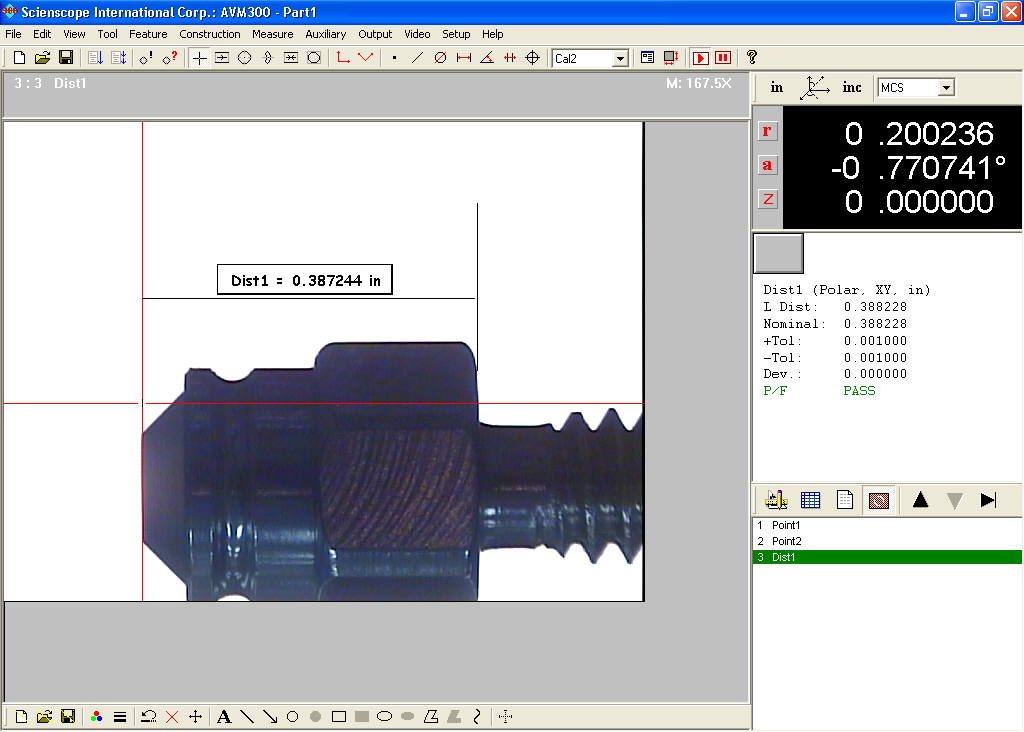
Task: Select Point1 in the feature list
Action: coord(887,525)
